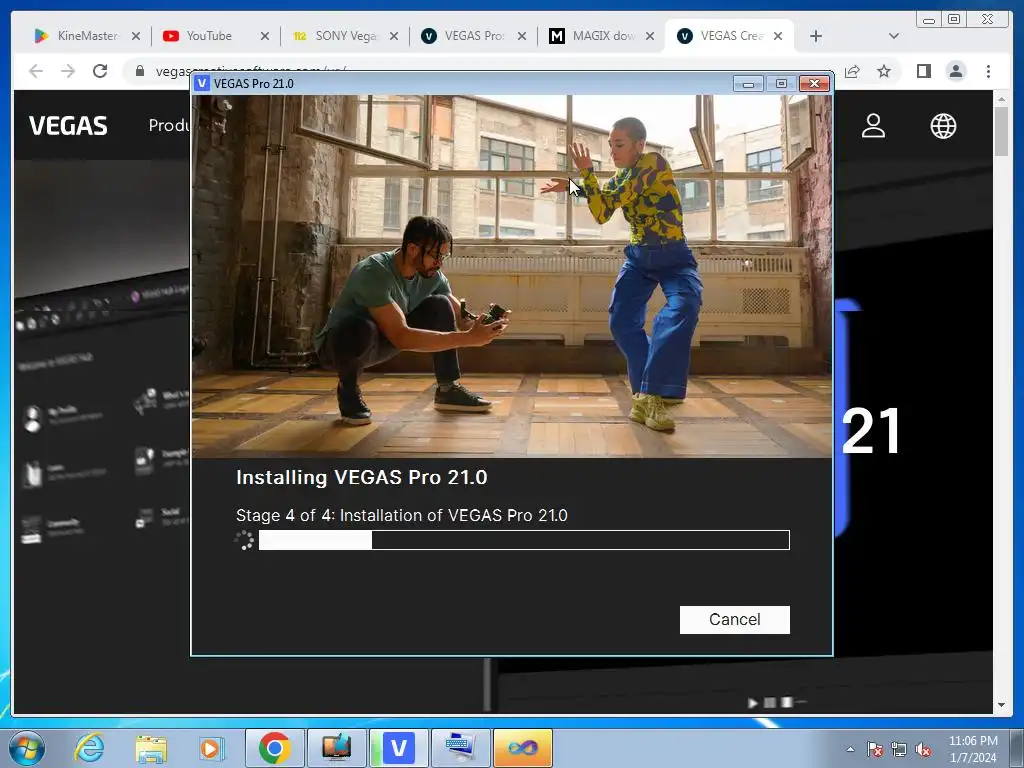Open Action Center flag icon
This screenshot has height=768, width=1024.
874,749
